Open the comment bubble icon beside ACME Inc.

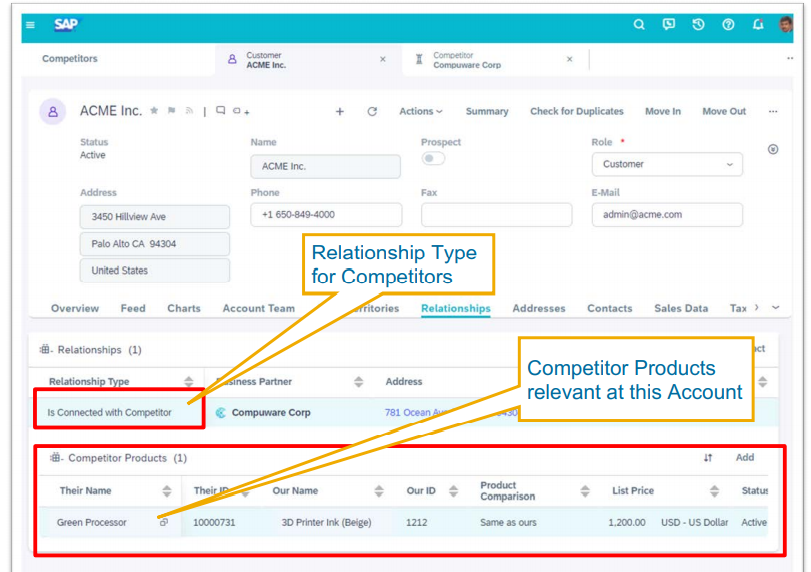(220, 111)
